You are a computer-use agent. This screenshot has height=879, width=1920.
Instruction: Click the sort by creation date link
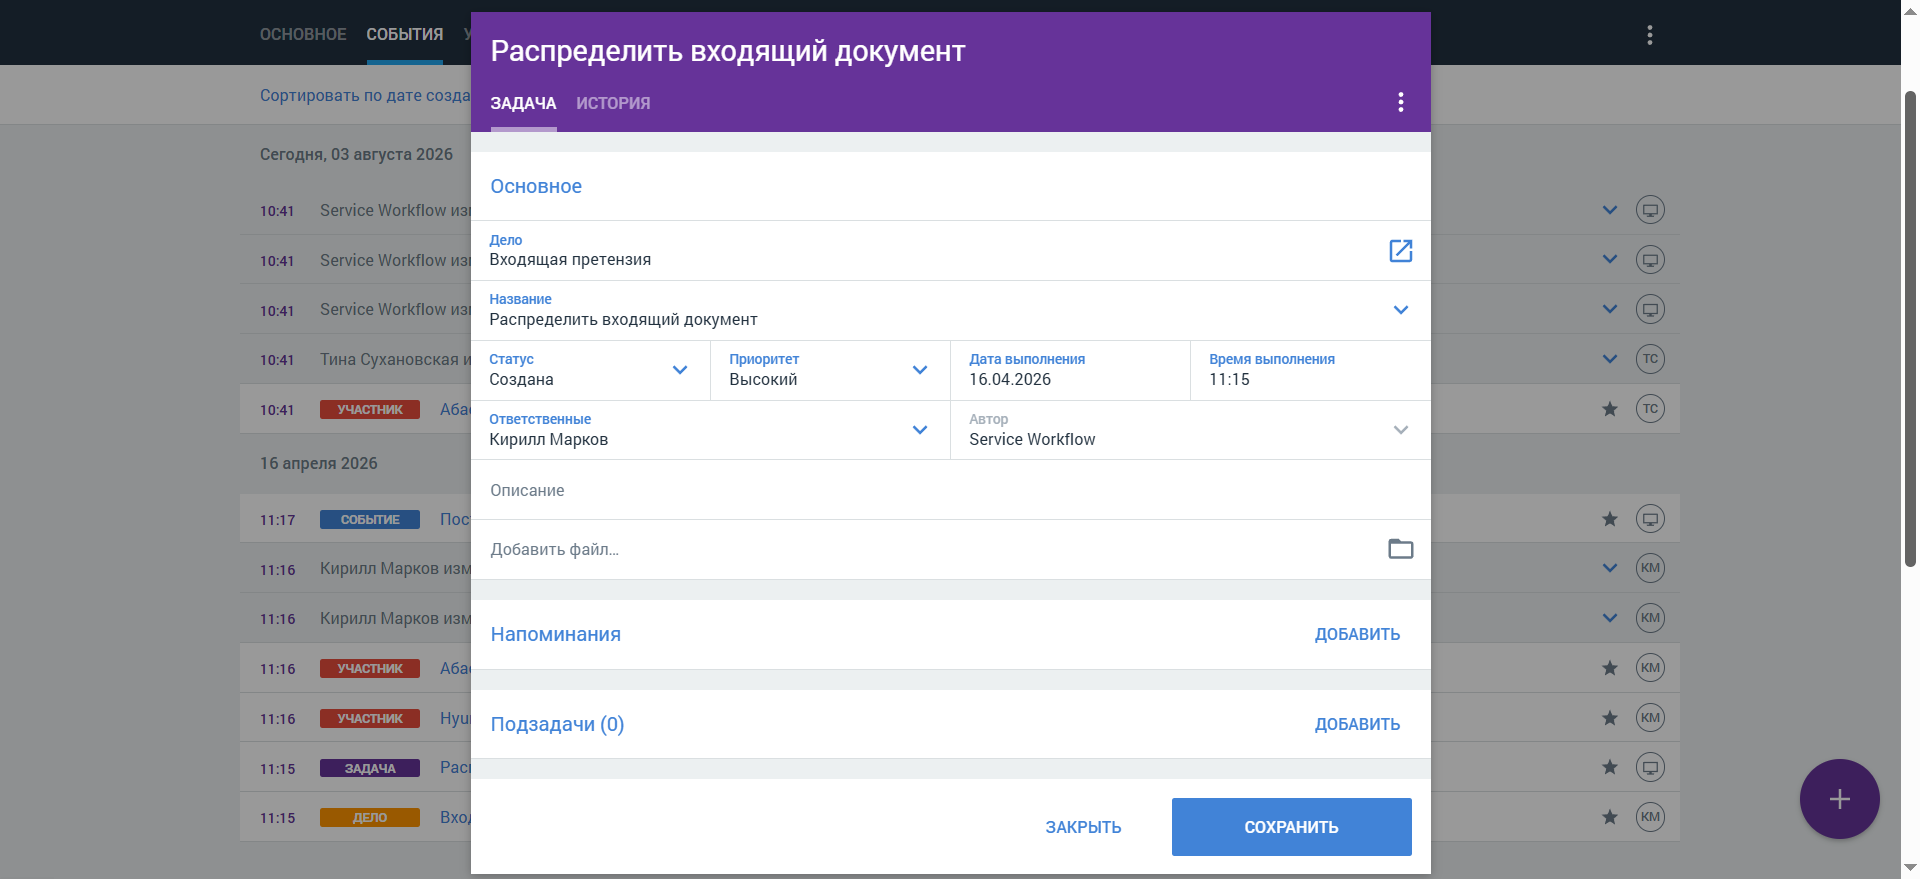tap(365, 95)
